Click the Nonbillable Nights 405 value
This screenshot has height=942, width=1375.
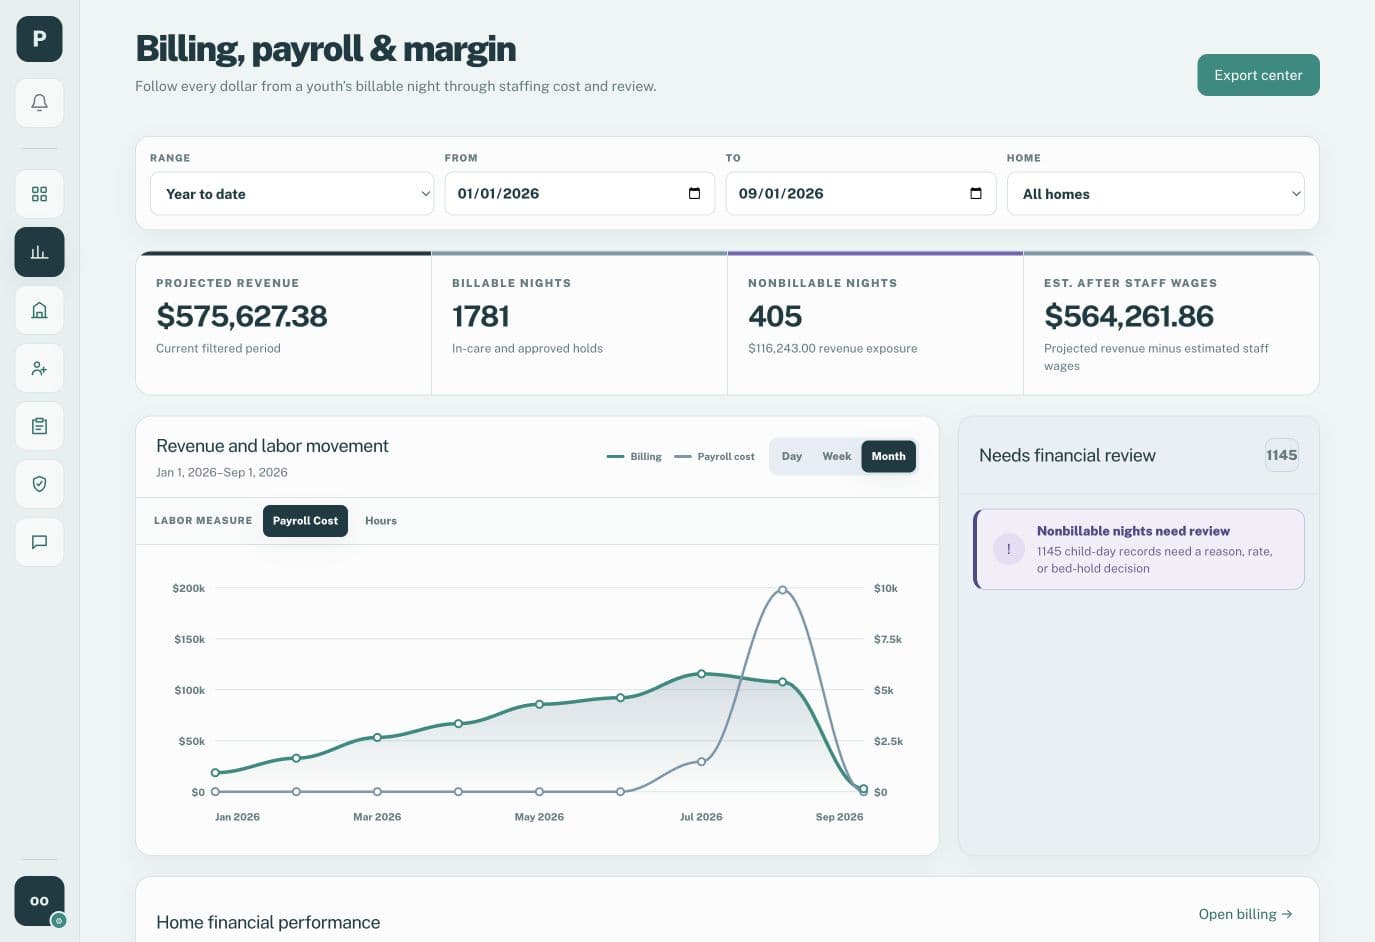pos(775,316)
